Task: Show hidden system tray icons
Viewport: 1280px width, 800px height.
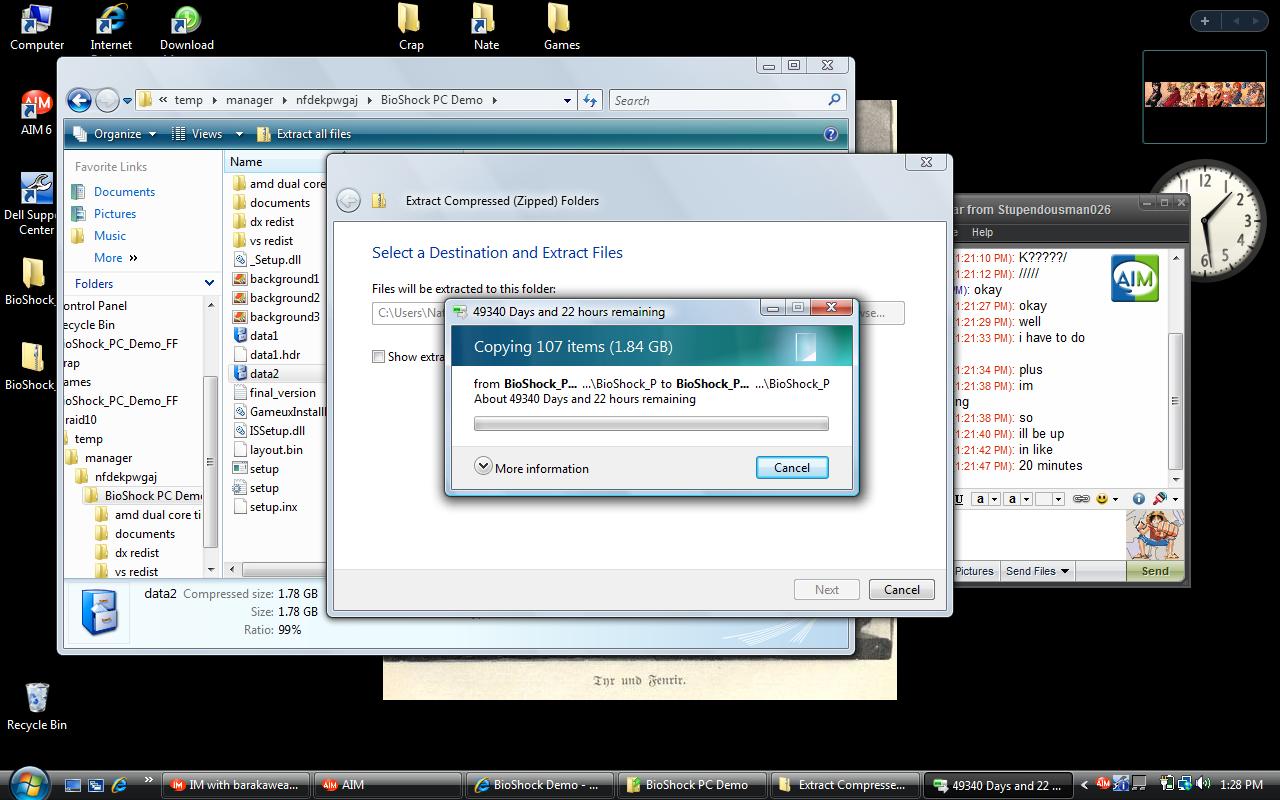Action: 1084,784
